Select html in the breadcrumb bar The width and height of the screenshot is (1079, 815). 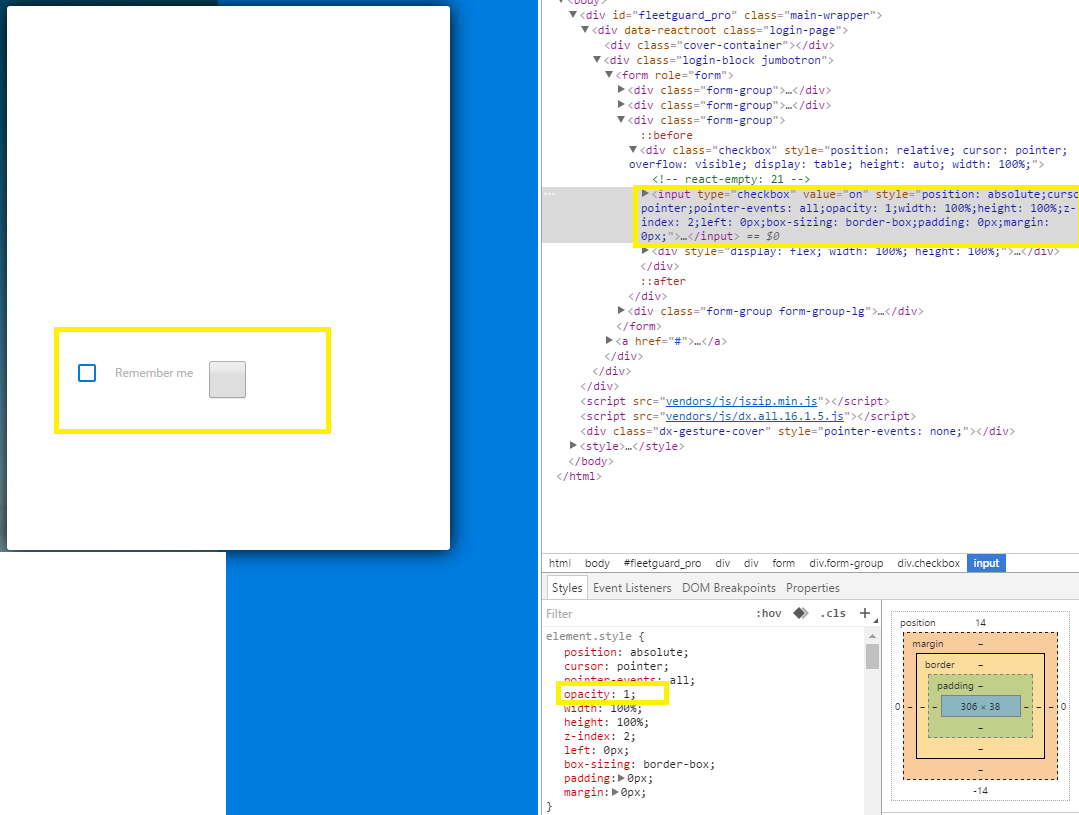(x=559, y=563)
